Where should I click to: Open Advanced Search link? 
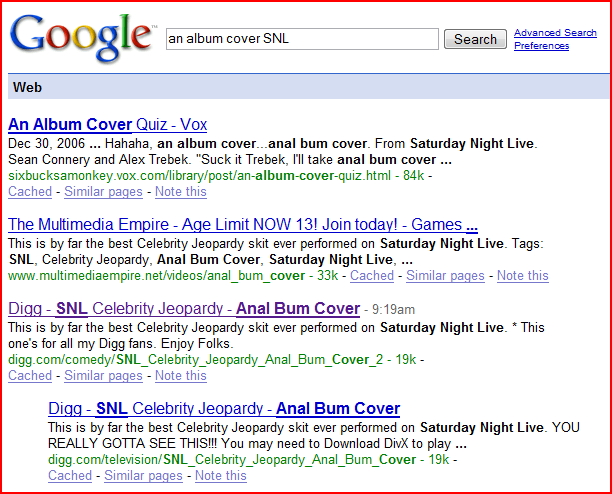pos(555,33)
